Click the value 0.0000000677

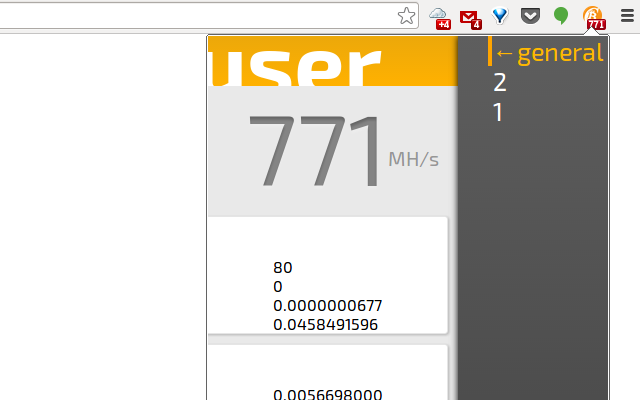(x=327, y=306)
